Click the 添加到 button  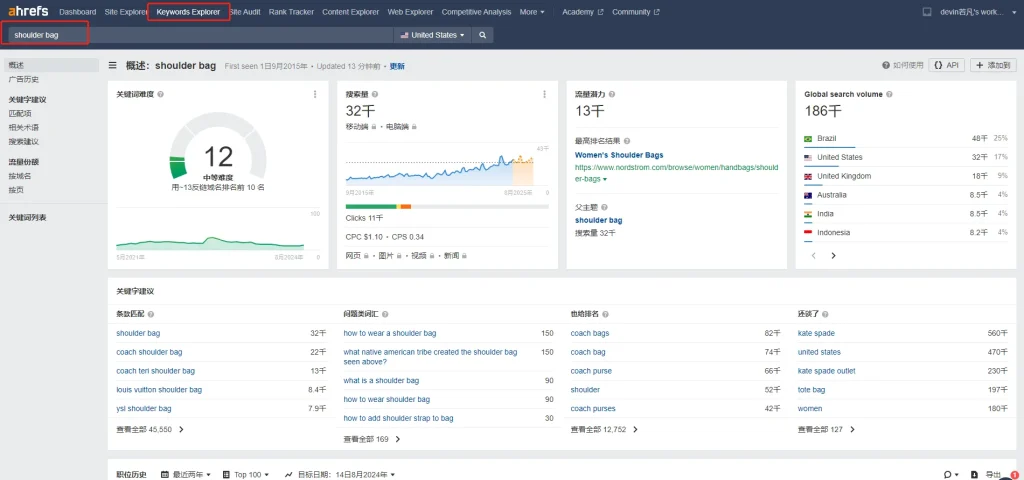993,65
